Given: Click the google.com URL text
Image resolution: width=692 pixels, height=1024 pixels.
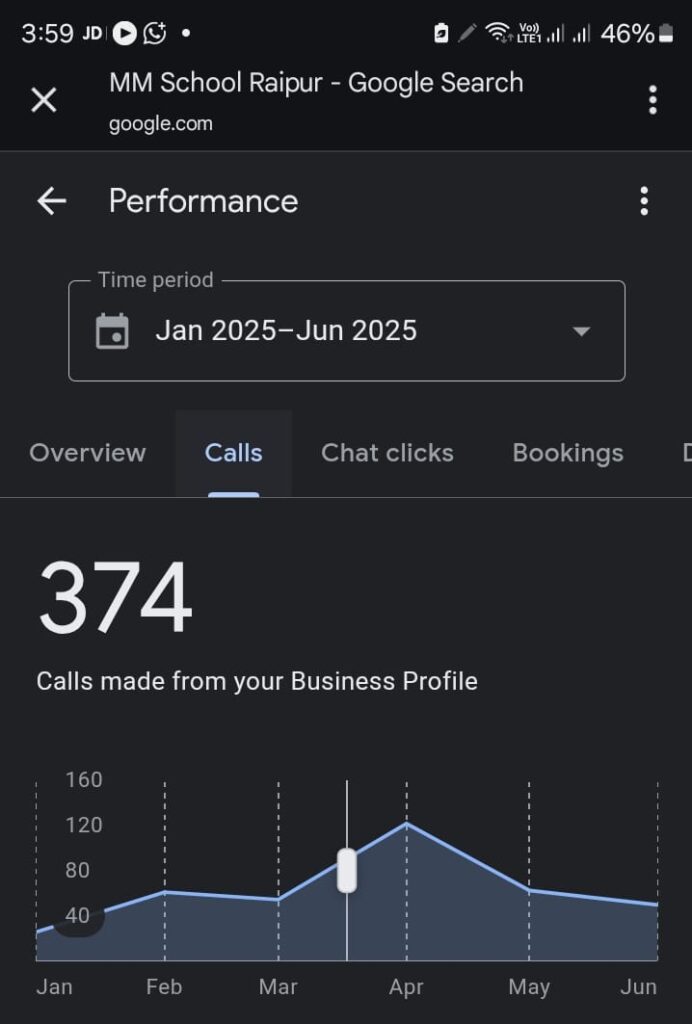Looking at the screenshot, I should (x=161, y=124).
